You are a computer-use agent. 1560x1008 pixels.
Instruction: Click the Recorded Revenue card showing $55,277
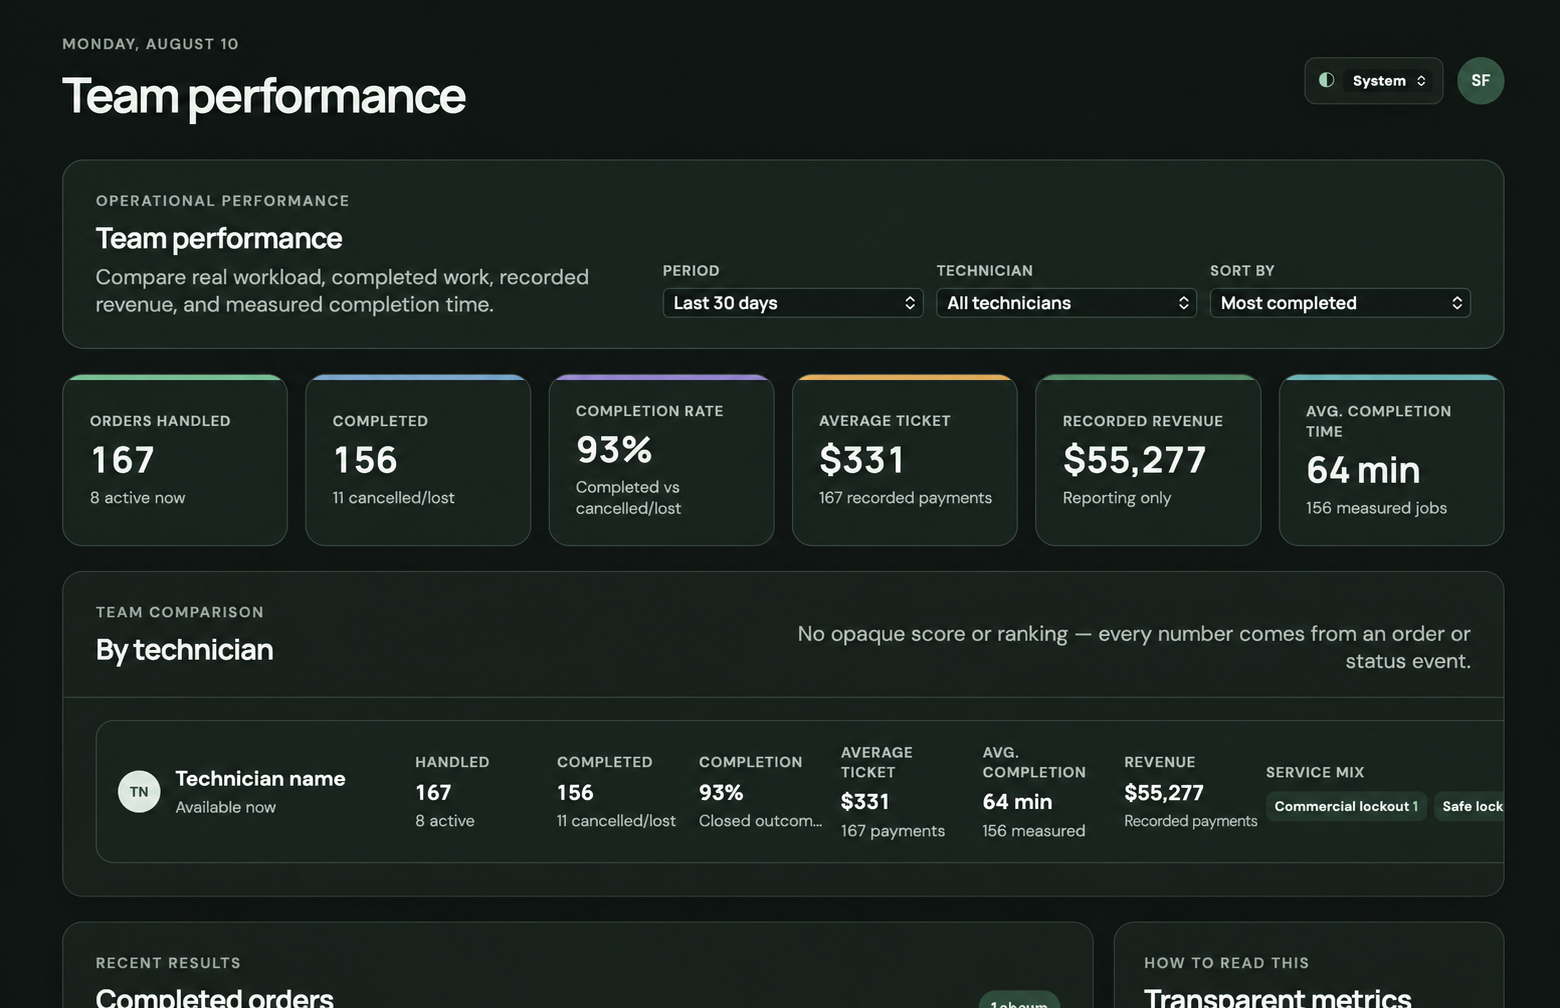point(1148,460)
